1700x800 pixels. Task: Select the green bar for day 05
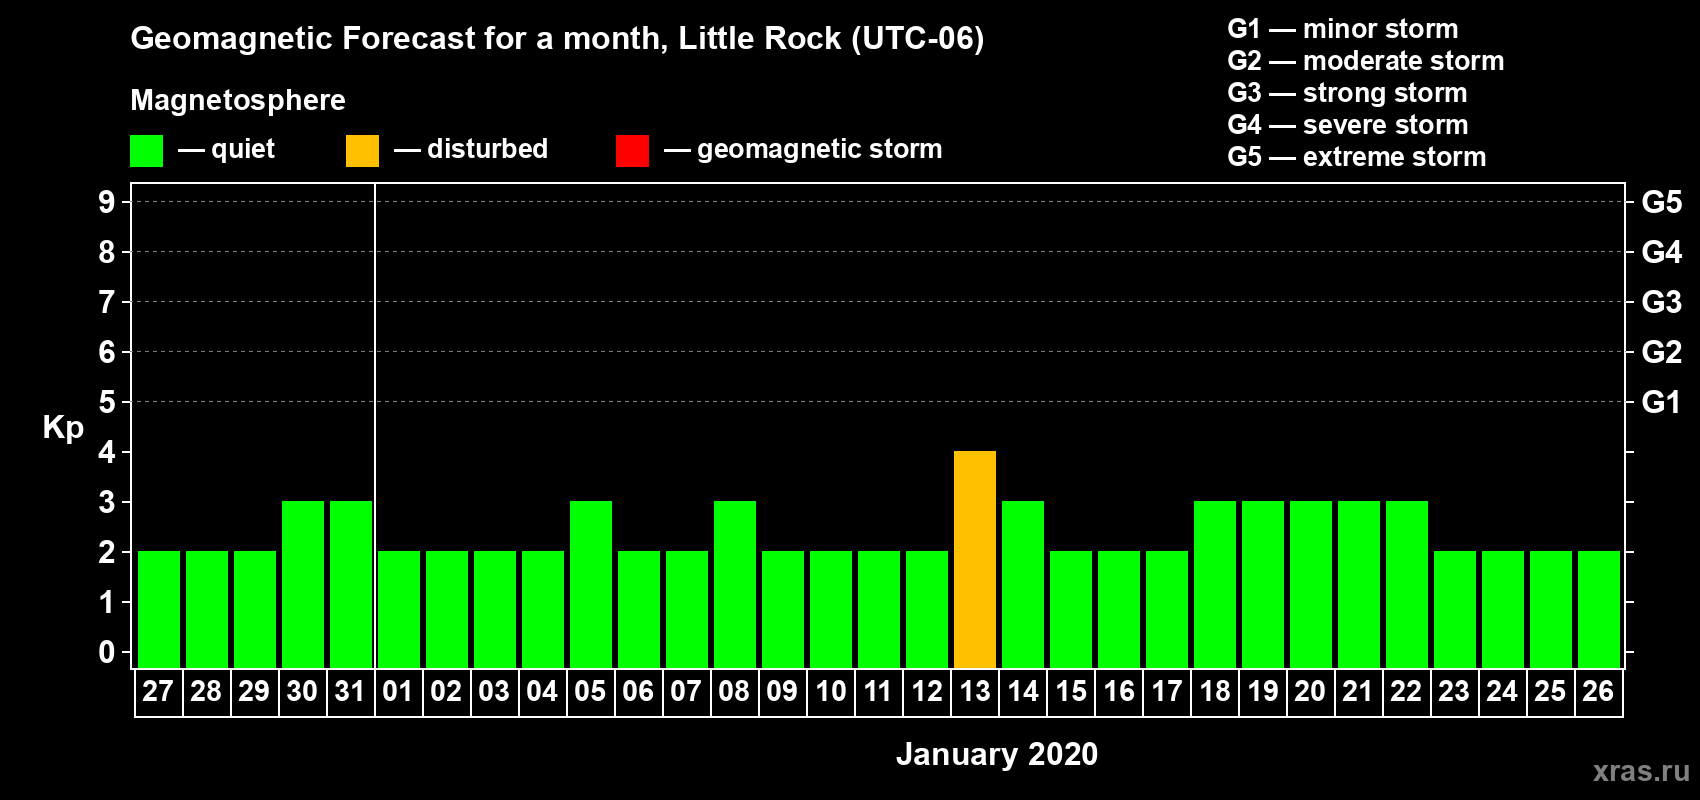[x=591, y=584]
